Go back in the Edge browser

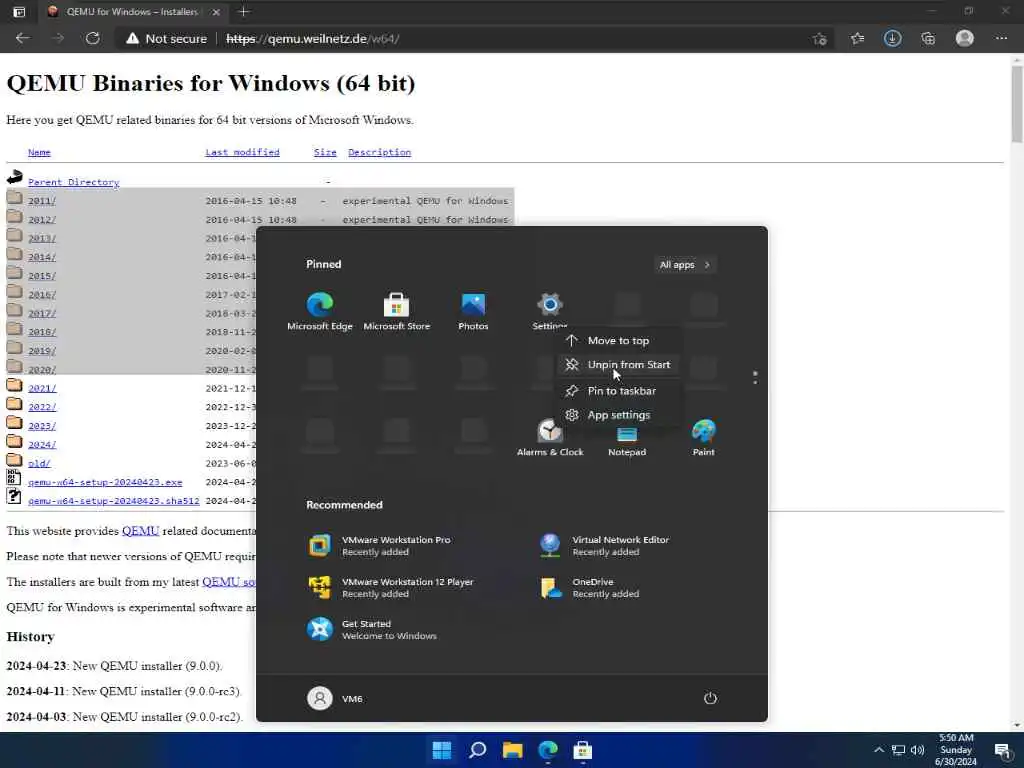point(23,39)
